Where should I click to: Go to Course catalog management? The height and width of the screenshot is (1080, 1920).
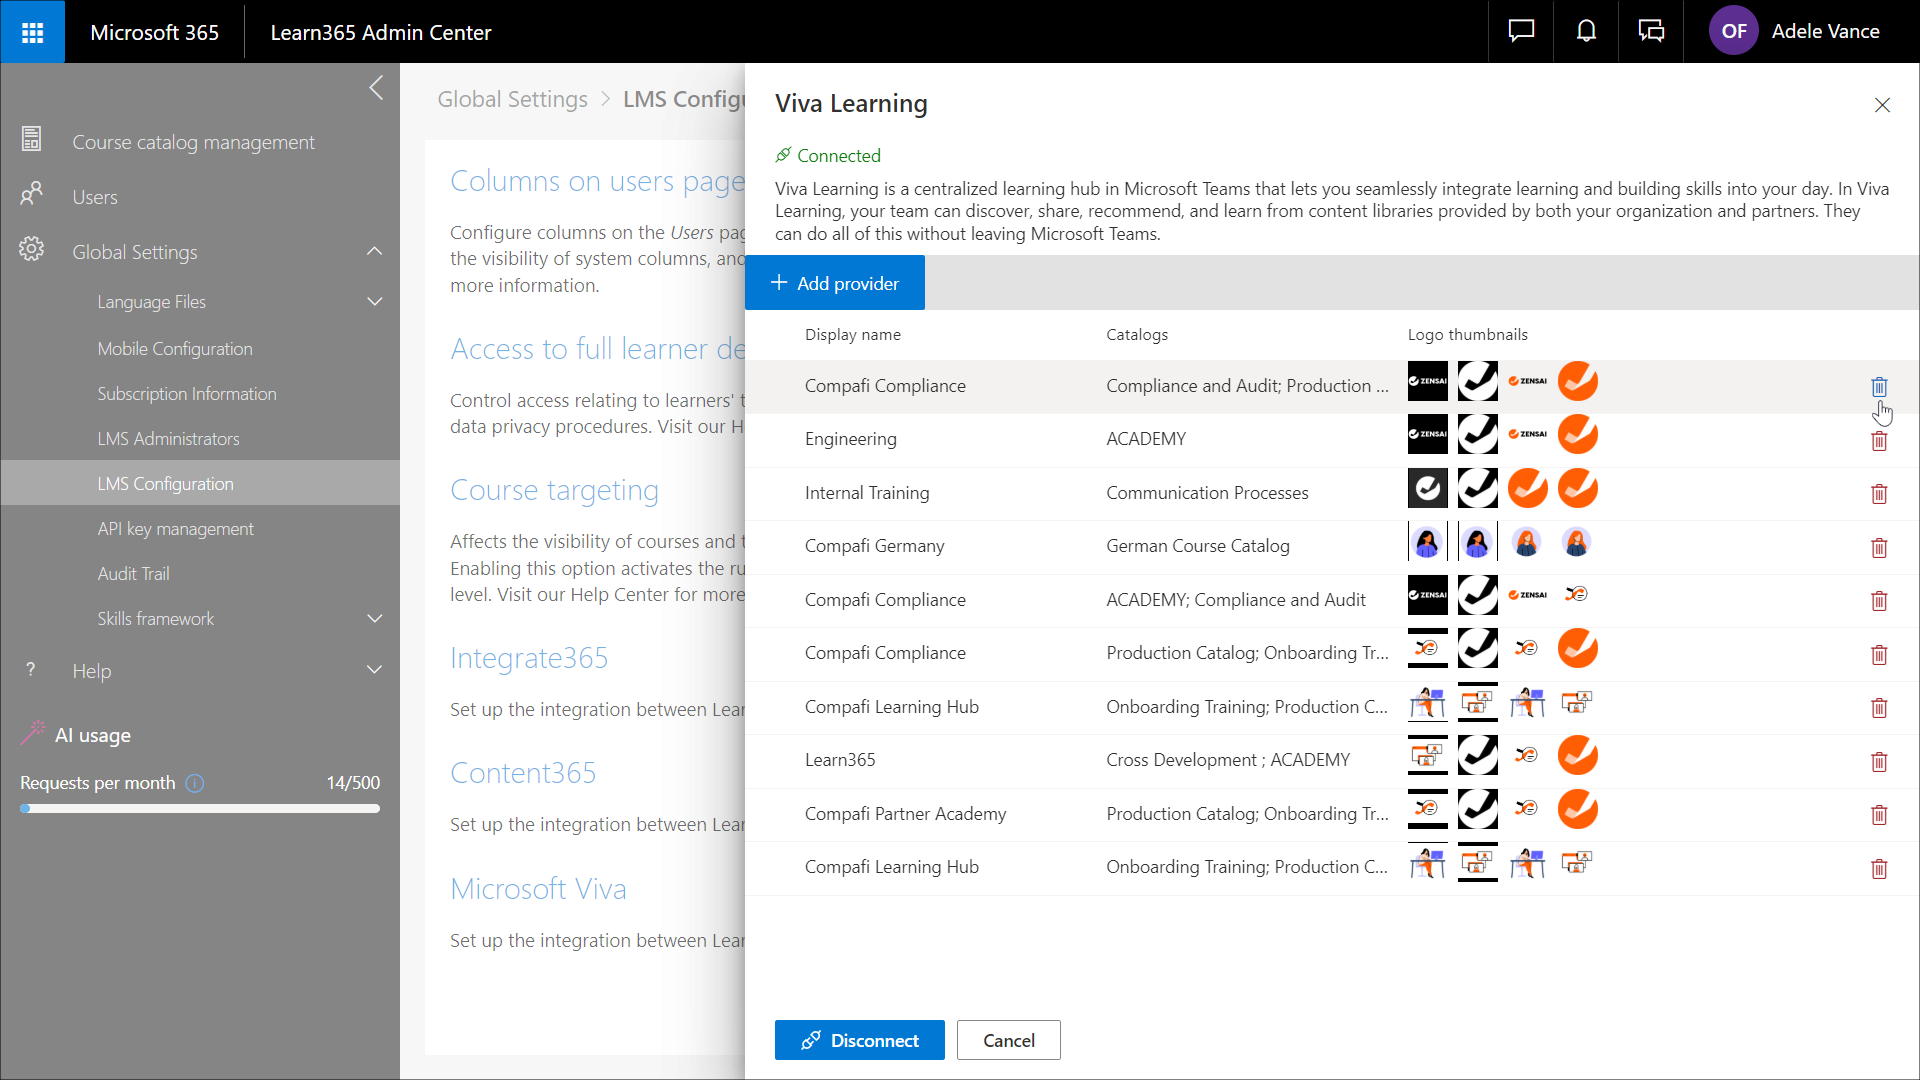pos(193,143)
